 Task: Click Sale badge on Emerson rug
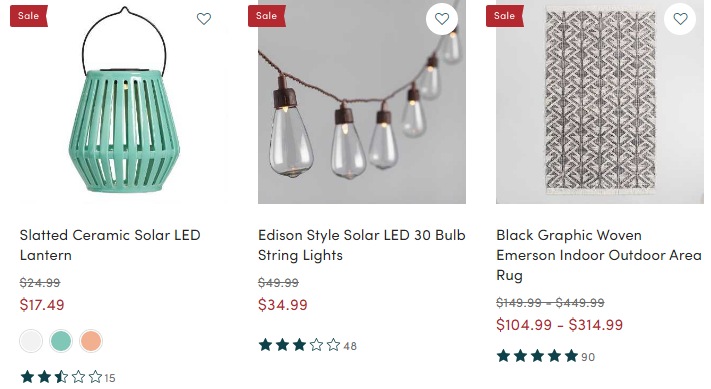505,16
